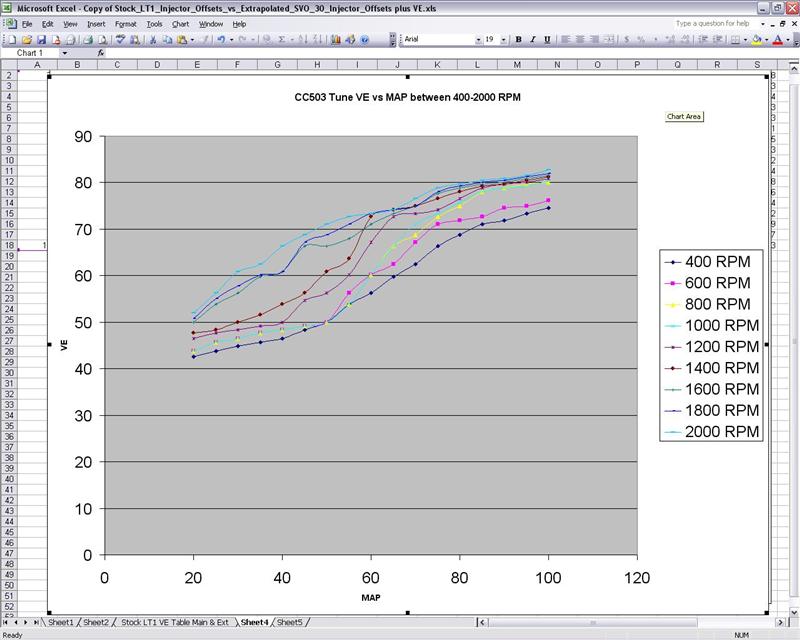Switch to the Stock LT1 VE Table sheet tab
Viewport: 800px width, 640px height.
coord(176,622)
